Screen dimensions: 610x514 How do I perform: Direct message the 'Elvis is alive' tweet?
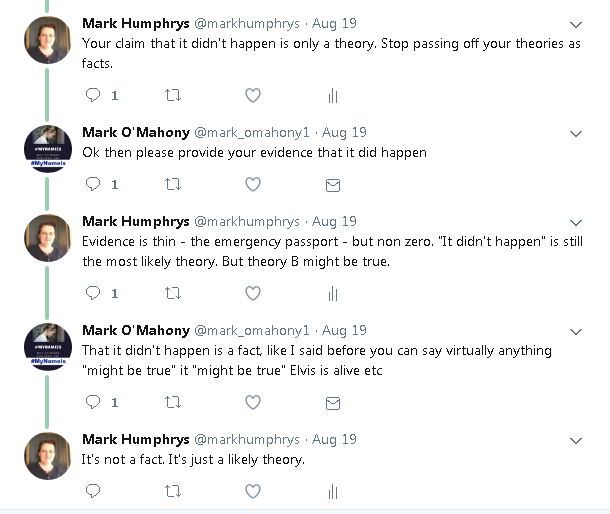[333, 402]
